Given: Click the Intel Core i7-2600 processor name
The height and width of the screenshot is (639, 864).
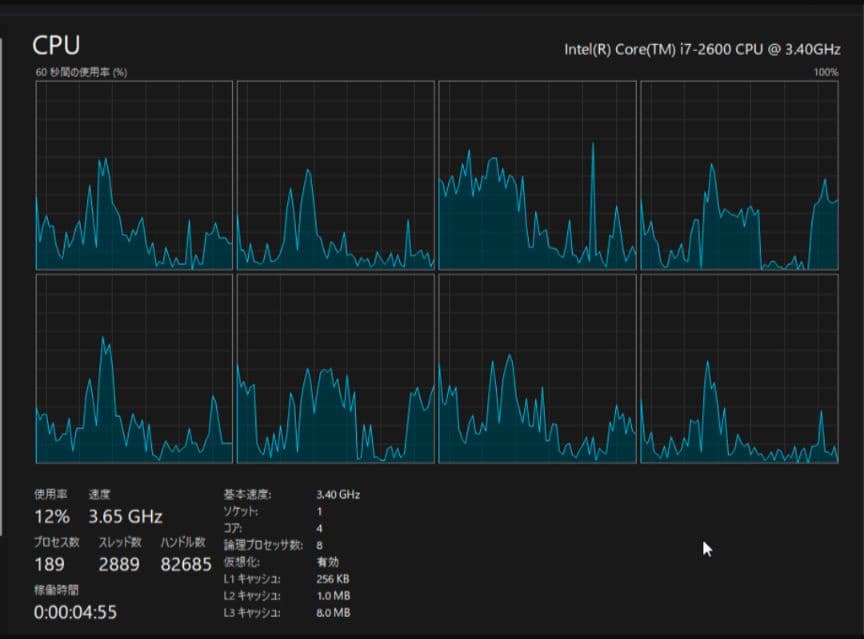Looking at the screenshot, I should coord(702,48).
